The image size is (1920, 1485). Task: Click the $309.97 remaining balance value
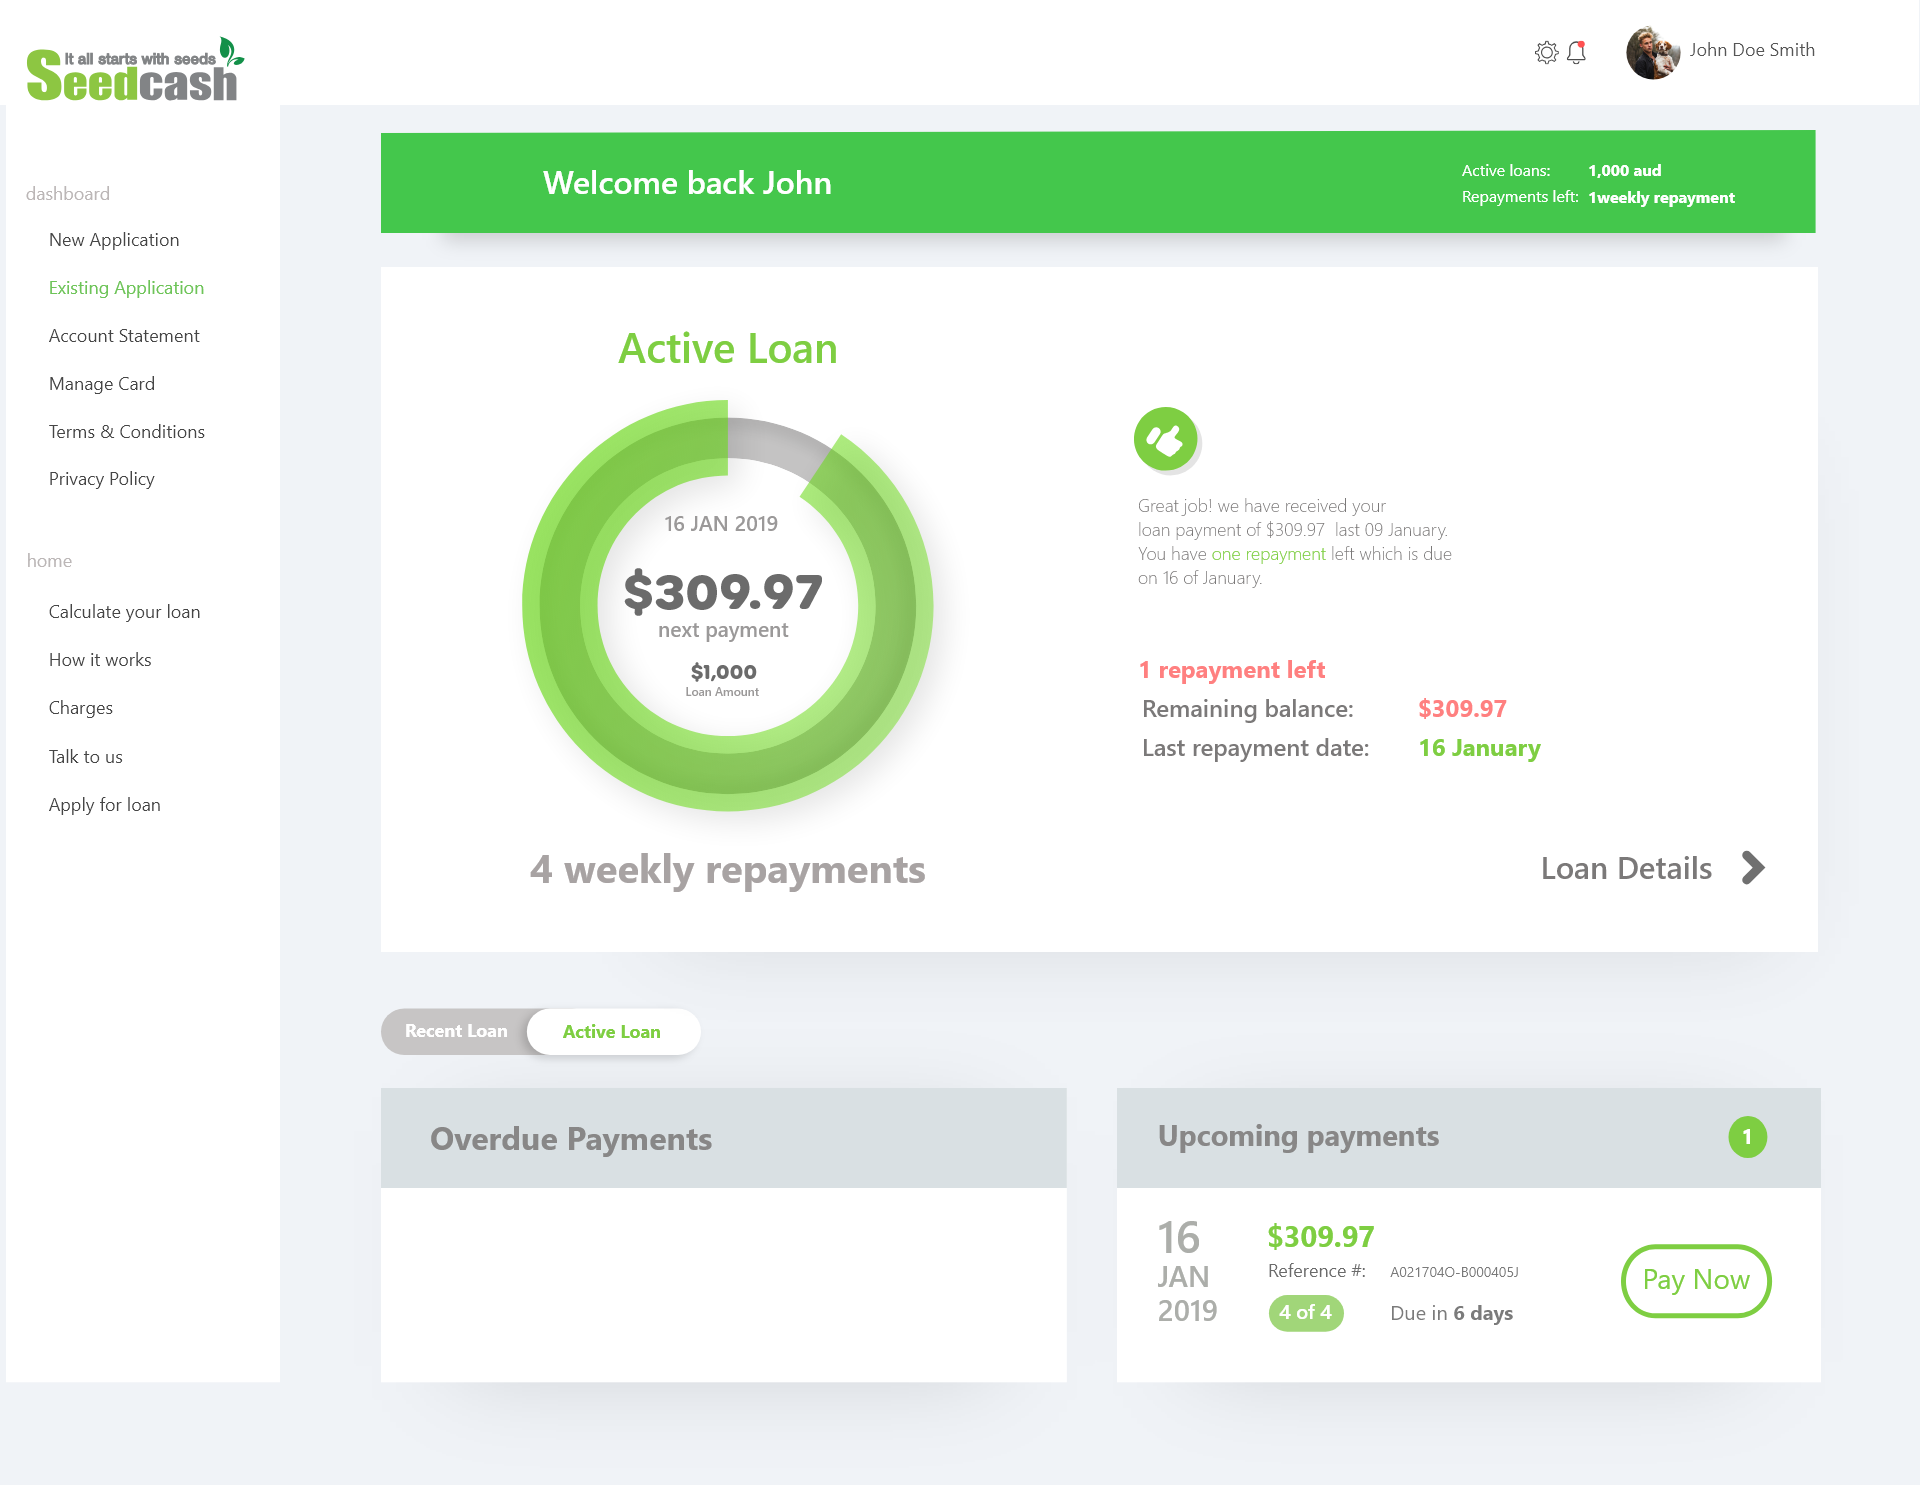[1462, 709]
